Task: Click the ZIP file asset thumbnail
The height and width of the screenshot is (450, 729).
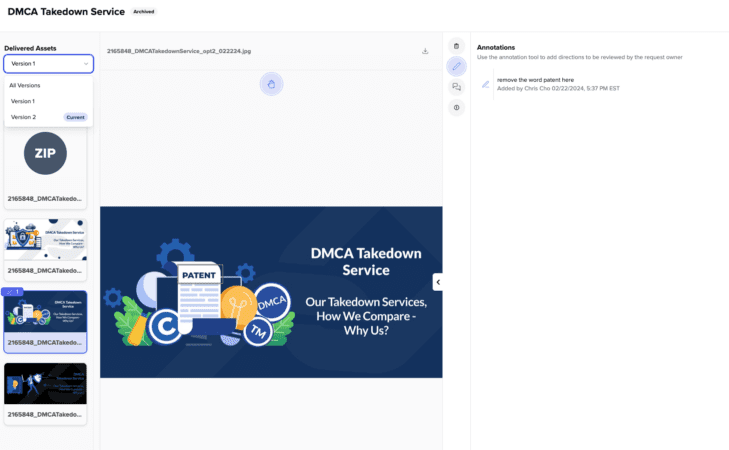Action: click(x=45, y=168)
